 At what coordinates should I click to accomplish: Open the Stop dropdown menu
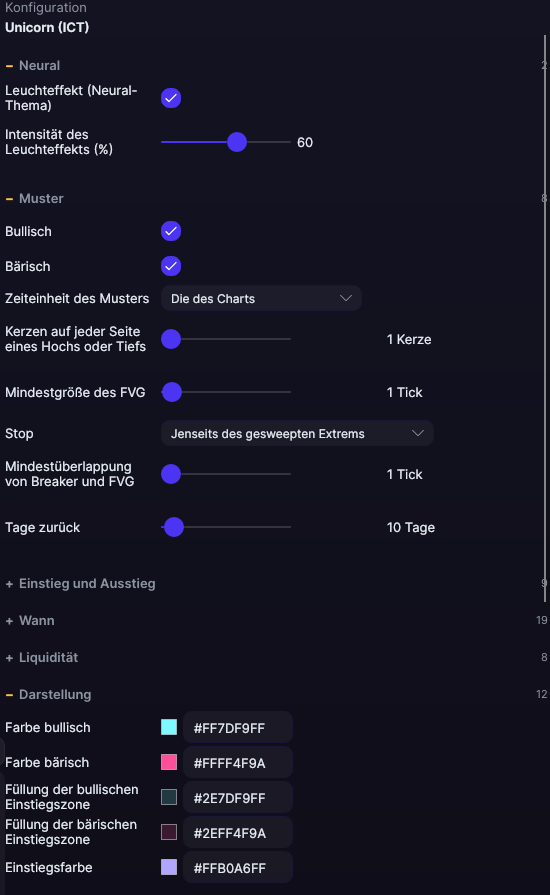297,433
